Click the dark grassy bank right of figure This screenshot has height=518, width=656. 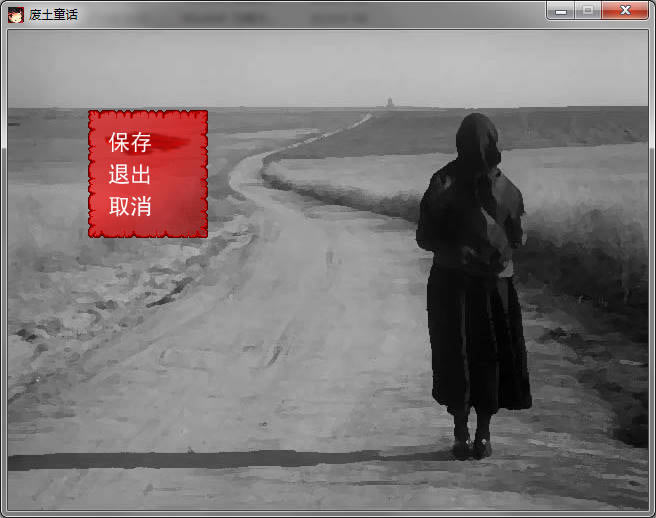click(586, 259)
